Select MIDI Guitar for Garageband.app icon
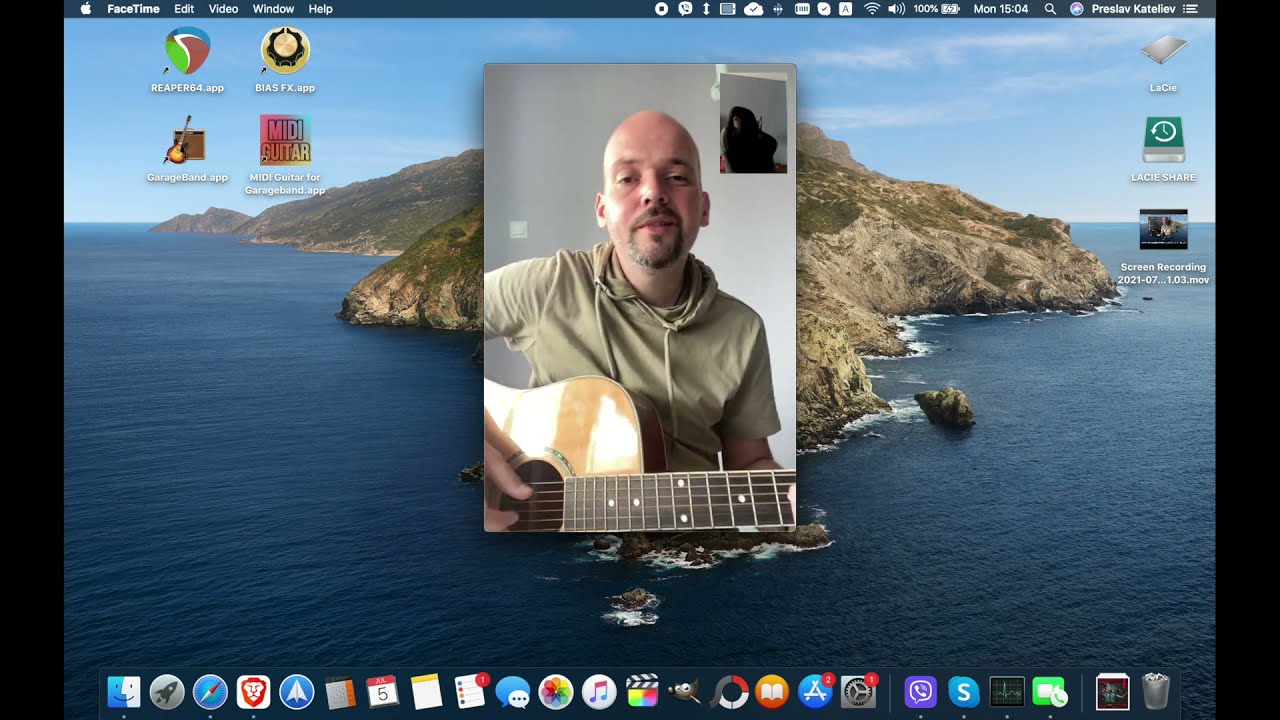 coord(285,140)
